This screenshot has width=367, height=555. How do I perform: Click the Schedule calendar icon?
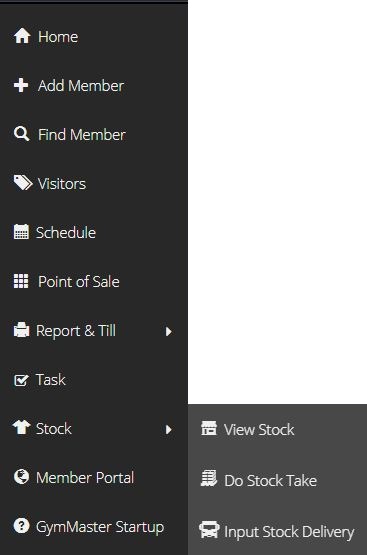click(x=21, y=232)
